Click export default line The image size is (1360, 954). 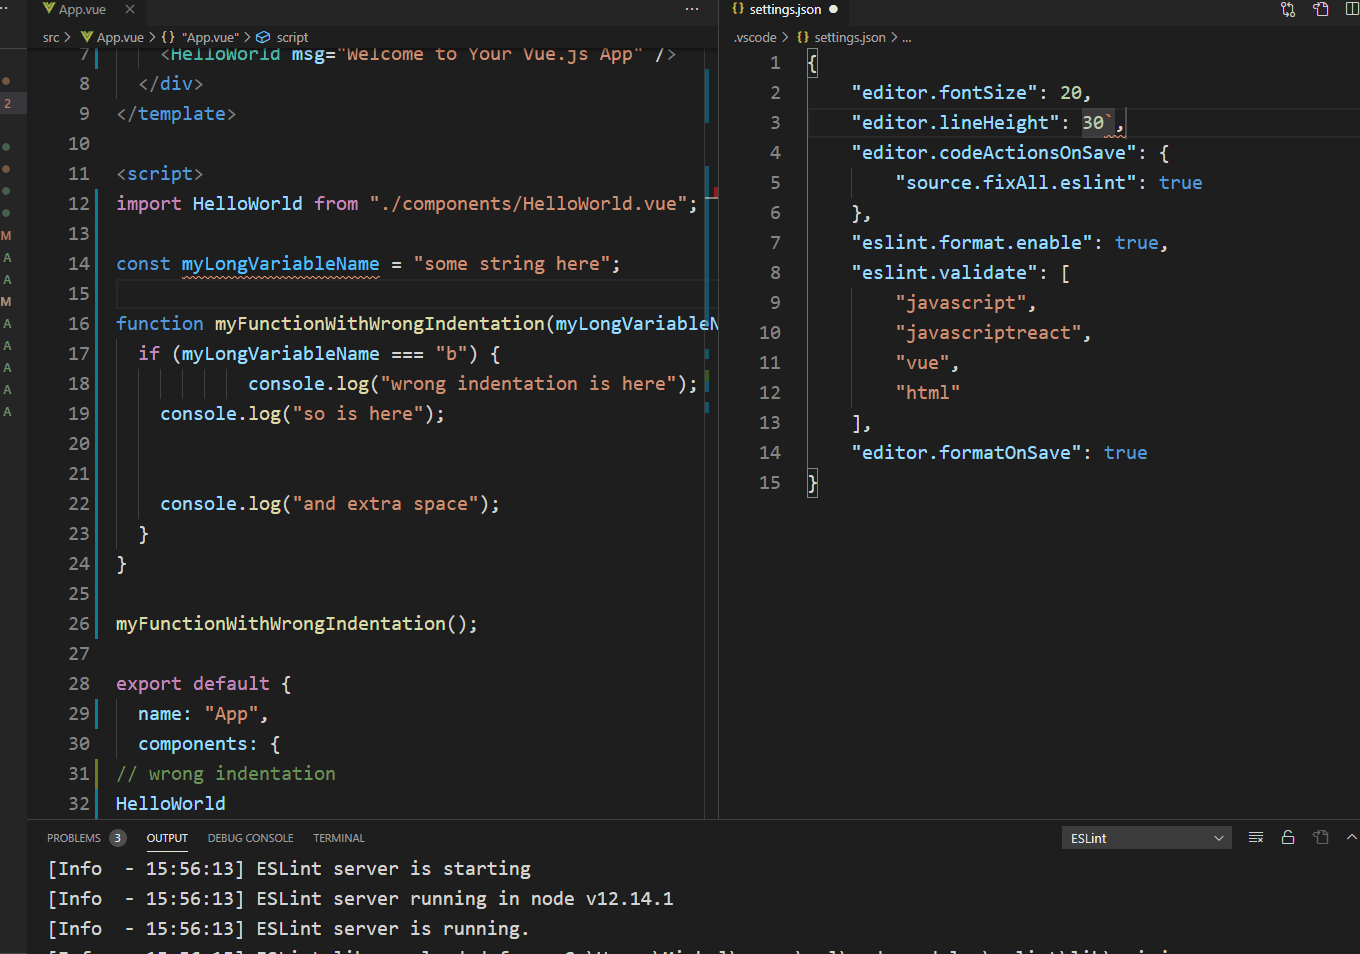coord(203,684)
